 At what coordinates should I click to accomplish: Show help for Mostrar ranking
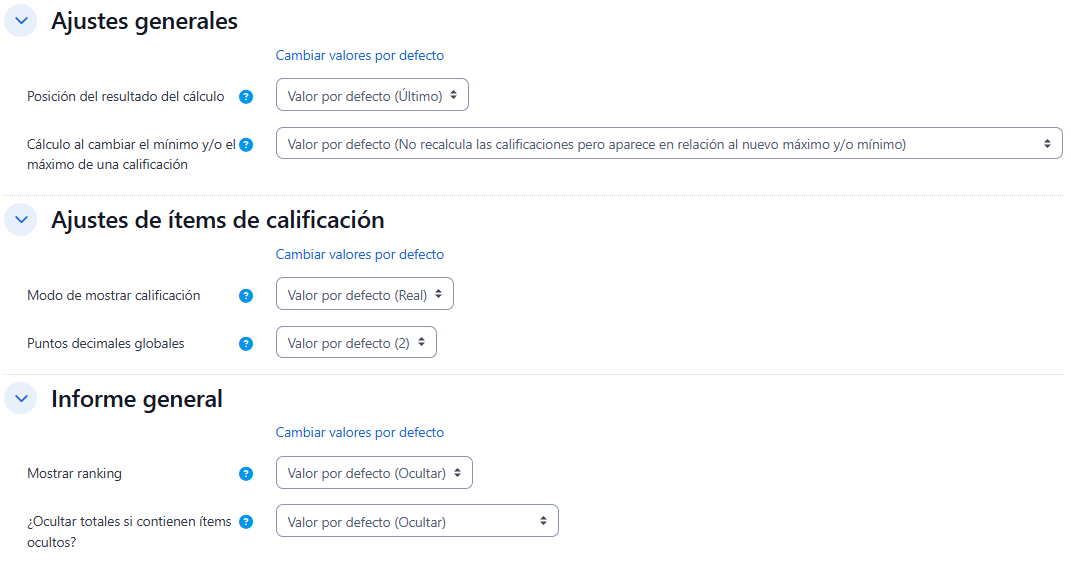[x=246, y=474]
